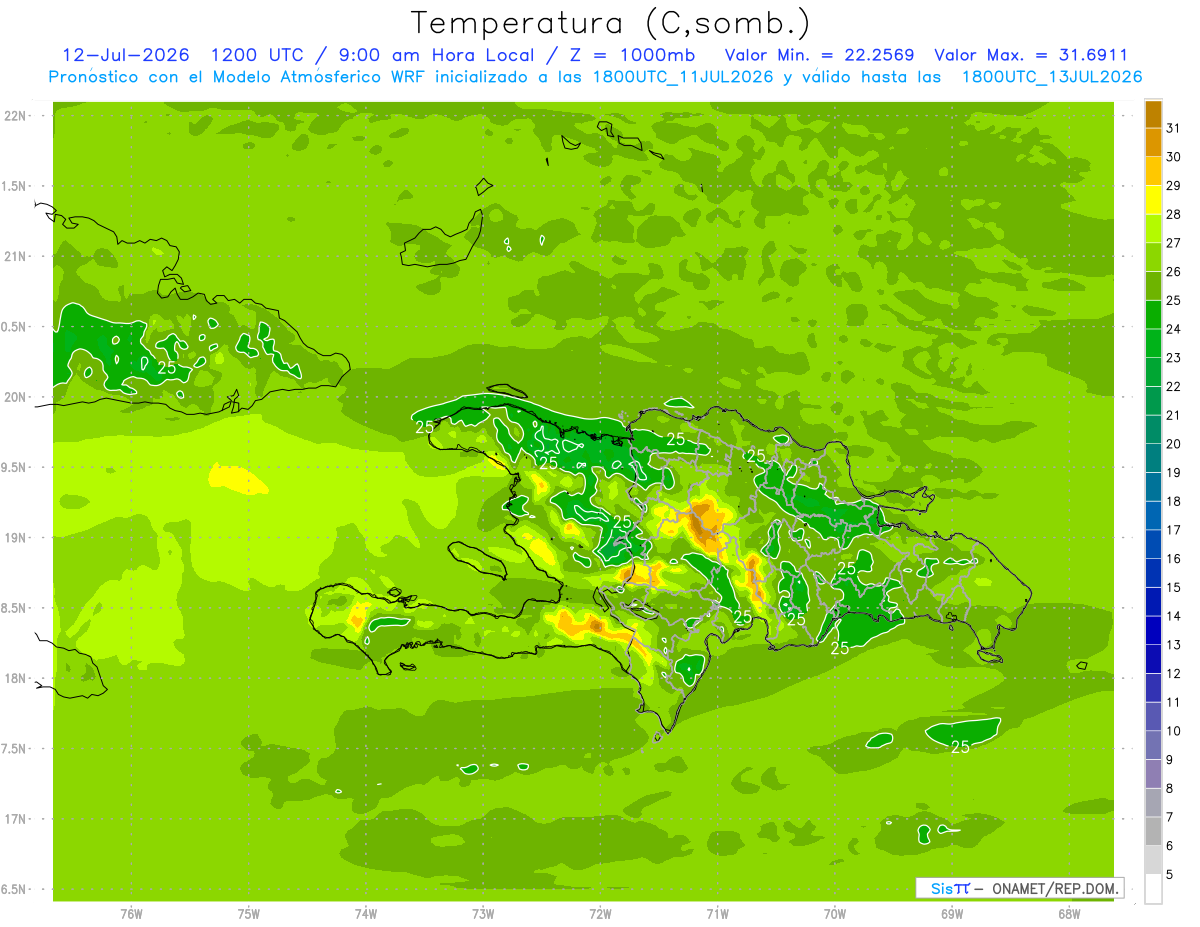
Task: Click the "70W" longitude axis label
Action: (835, 914)
